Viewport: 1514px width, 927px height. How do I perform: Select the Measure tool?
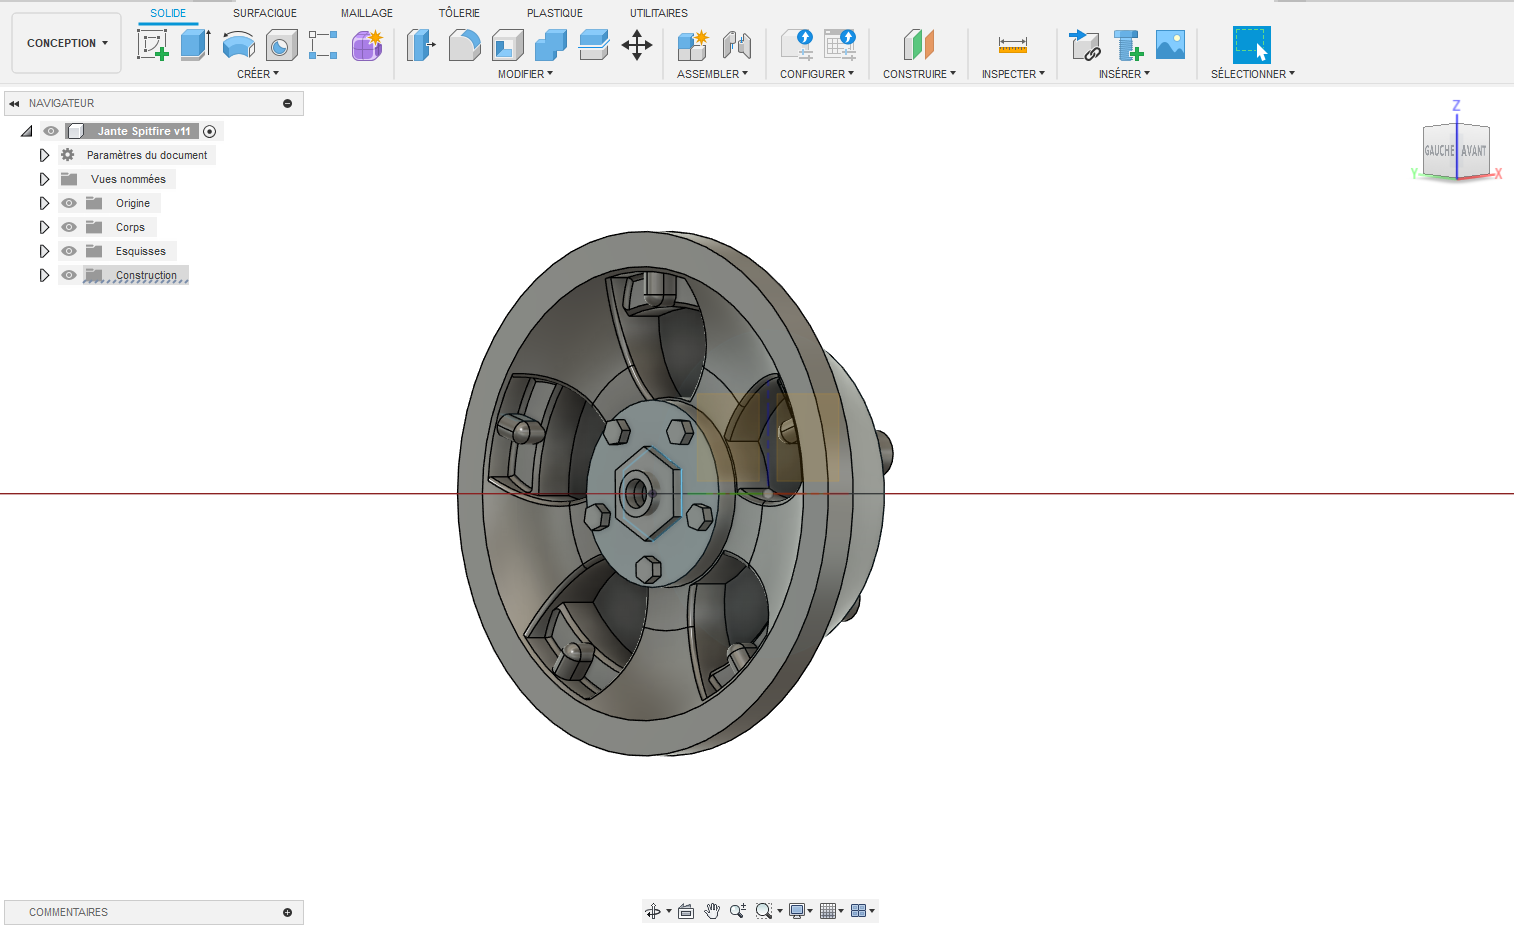click(x=1013, y=45)
